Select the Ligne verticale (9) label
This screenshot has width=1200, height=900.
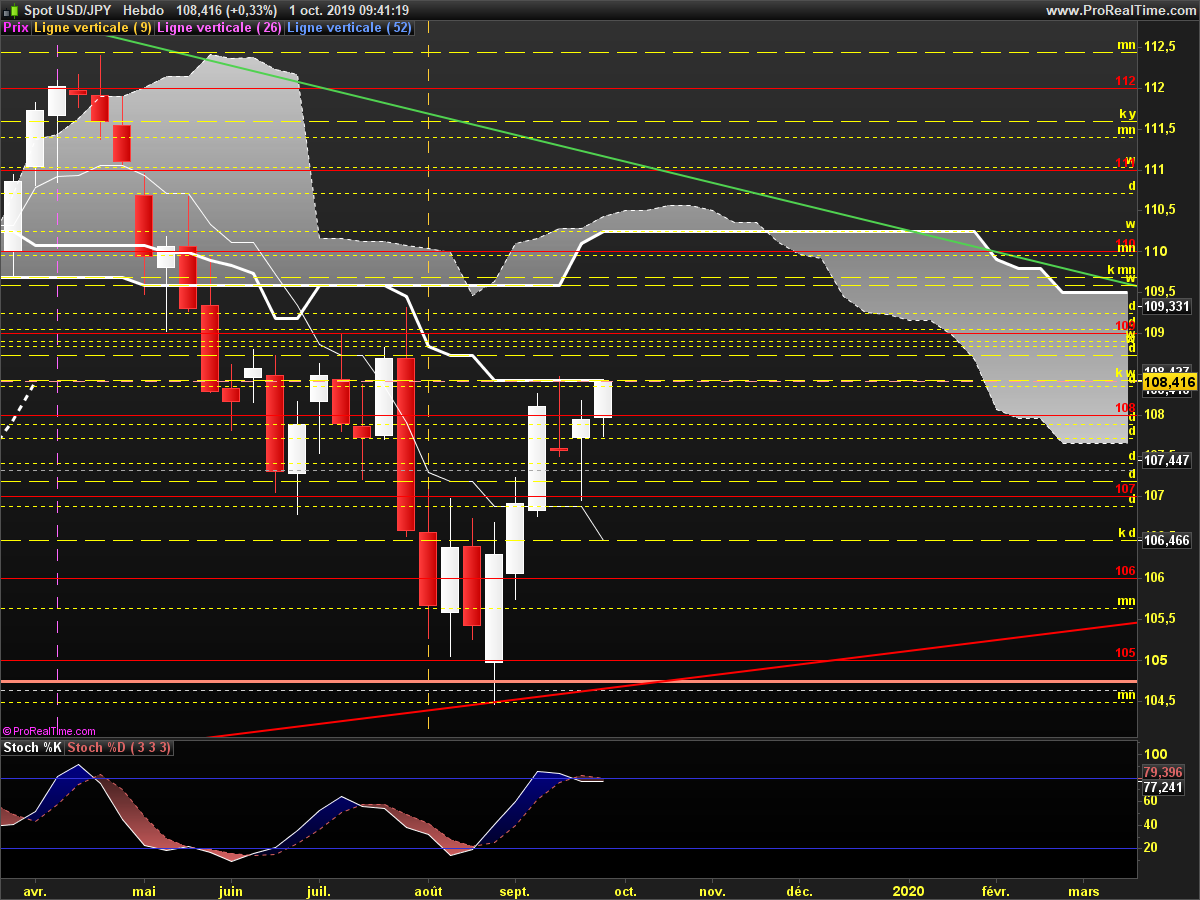(92, 28)
